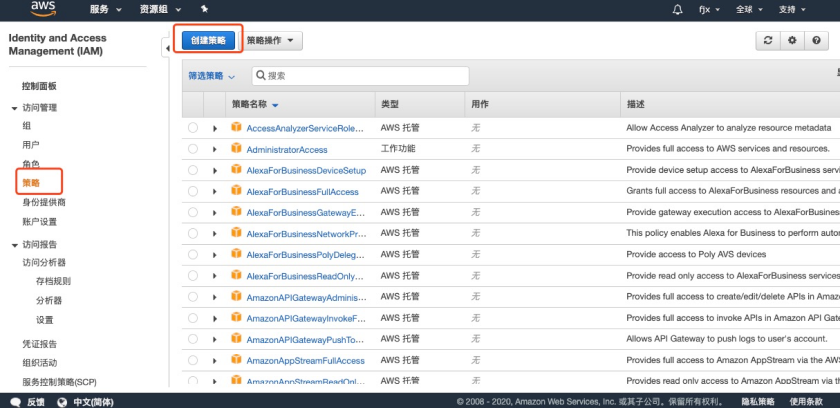The height and width of the screenshot is (408, 840).
Task: Open 凭证报告 in the sidebar
Action: [39, 344]
